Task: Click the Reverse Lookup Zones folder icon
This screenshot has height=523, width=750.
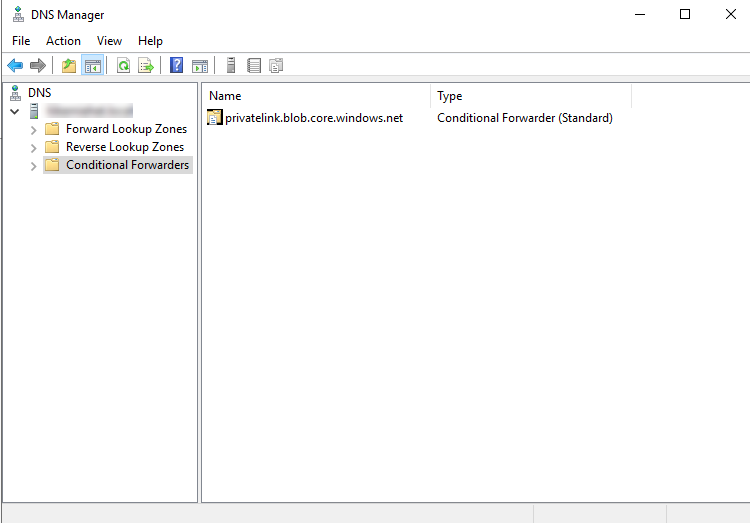Action: coord(52,146)
